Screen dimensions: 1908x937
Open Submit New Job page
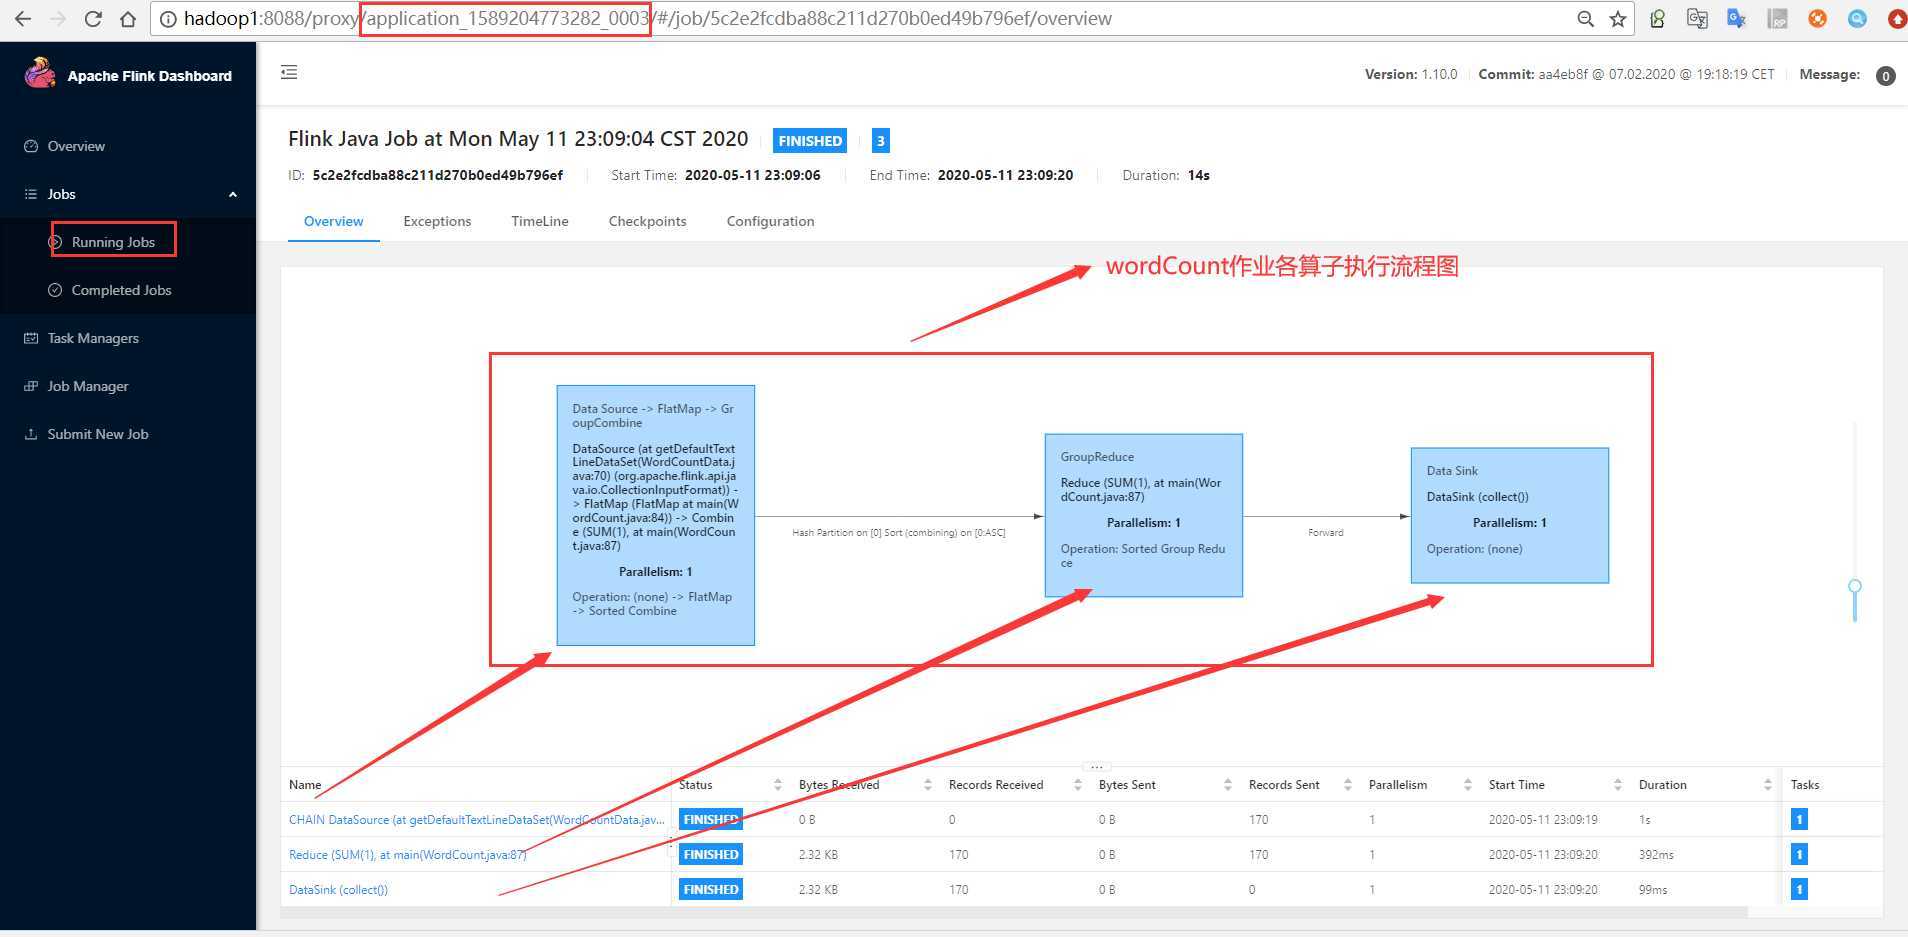(x=98, y=434)
